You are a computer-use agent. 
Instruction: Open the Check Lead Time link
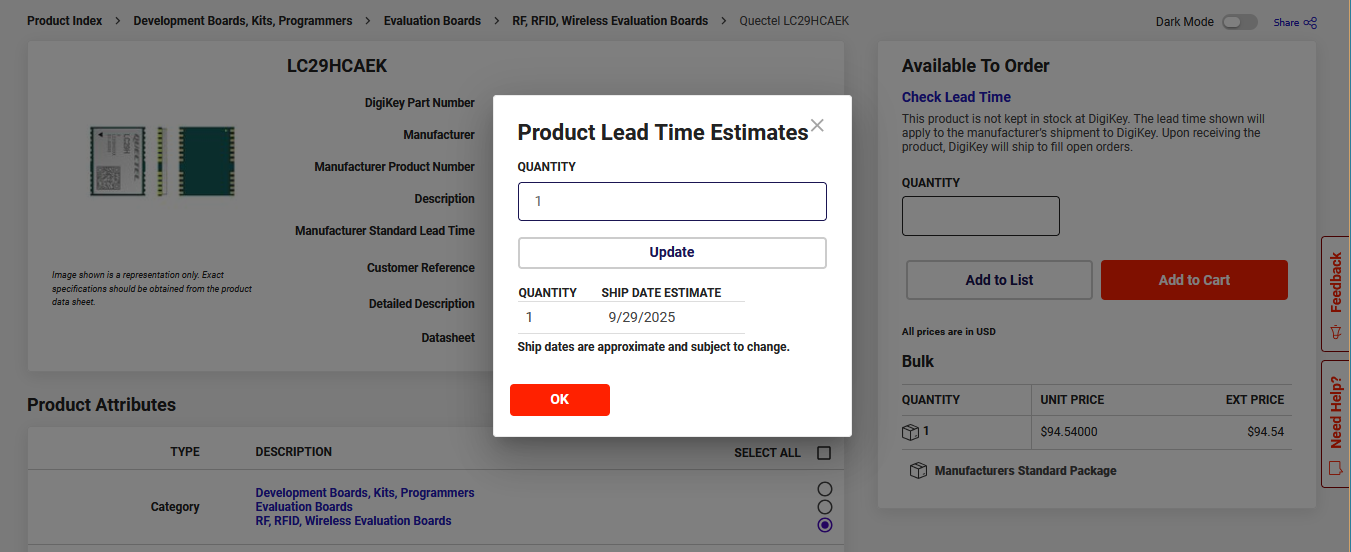(x=956, y=97)
